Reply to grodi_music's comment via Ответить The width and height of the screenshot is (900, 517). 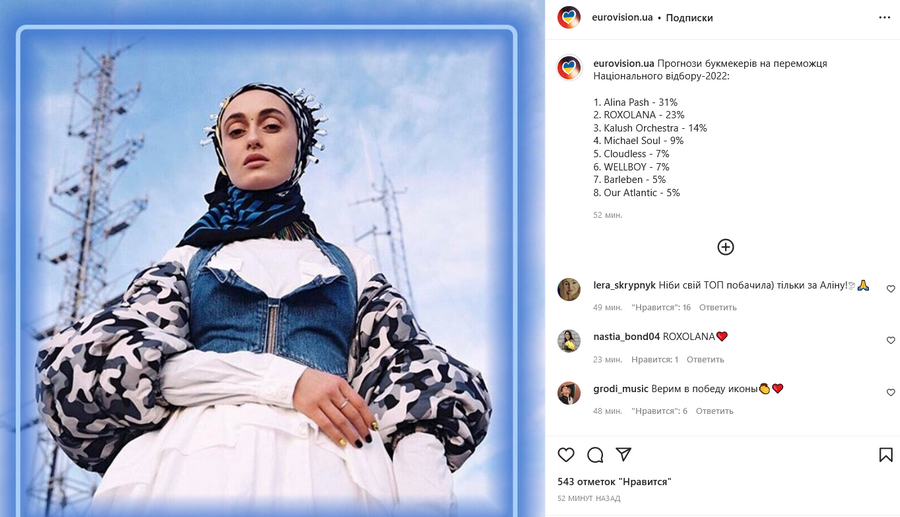pyautogui.click(x=715, y=411)
